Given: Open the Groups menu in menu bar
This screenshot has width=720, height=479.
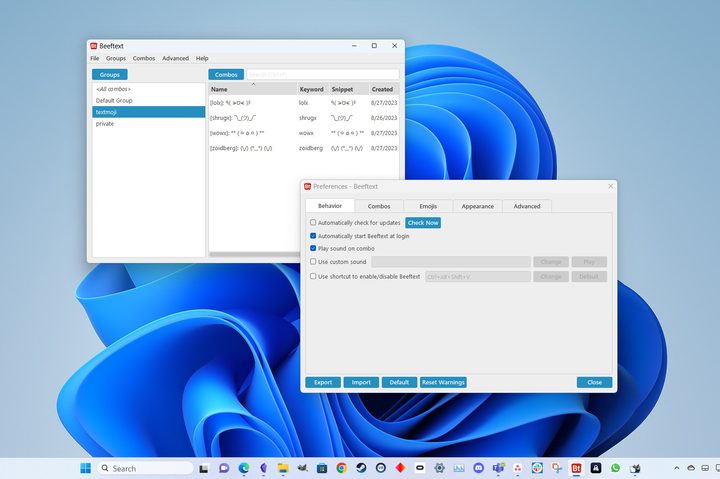Looking at the screenshot, I should [116, 58].
